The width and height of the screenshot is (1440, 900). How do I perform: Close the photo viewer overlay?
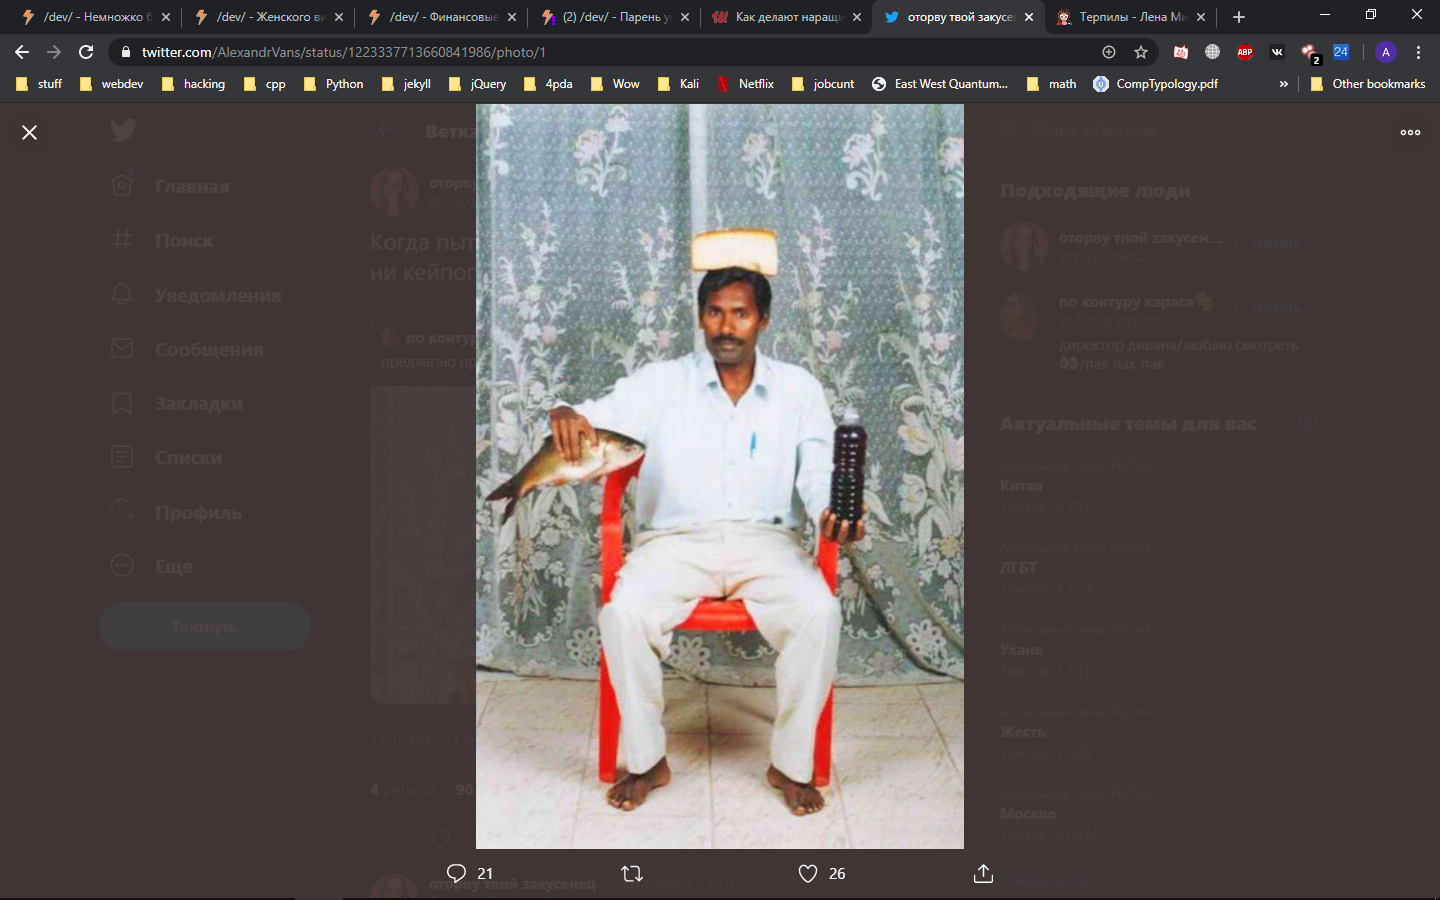pos(30,132)
